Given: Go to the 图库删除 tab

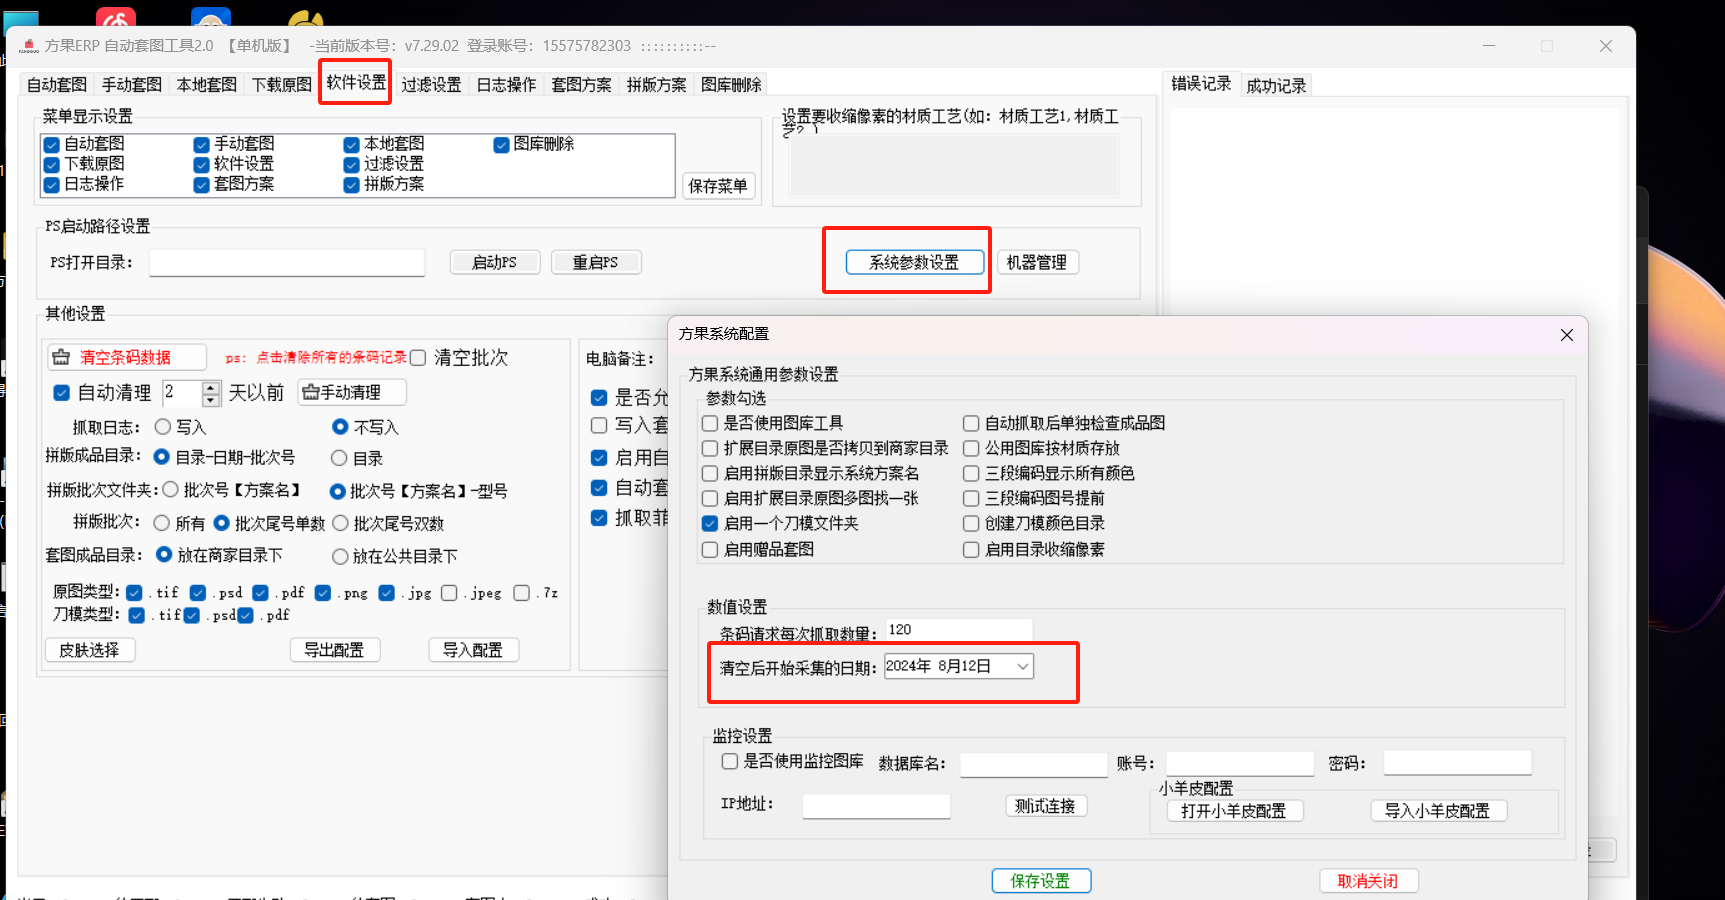Looking at the screenshot, I should pos(731,85).
